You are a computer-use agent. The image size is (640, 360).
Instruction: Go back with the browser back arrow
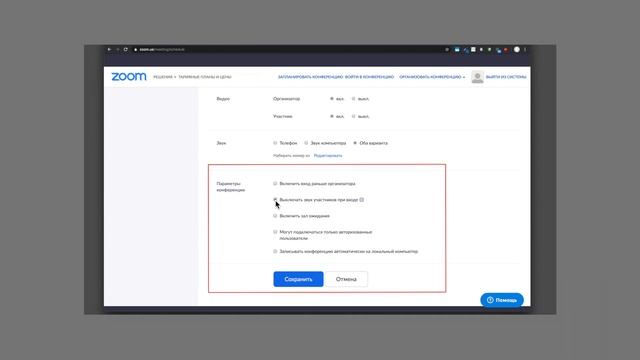click(109, 49)
